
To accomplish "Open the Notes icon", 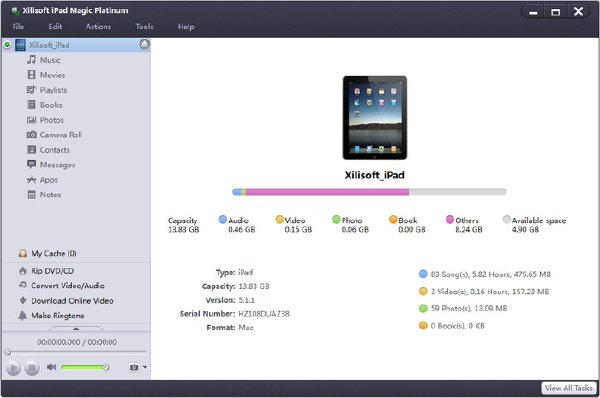I will (x=32, y=194).
